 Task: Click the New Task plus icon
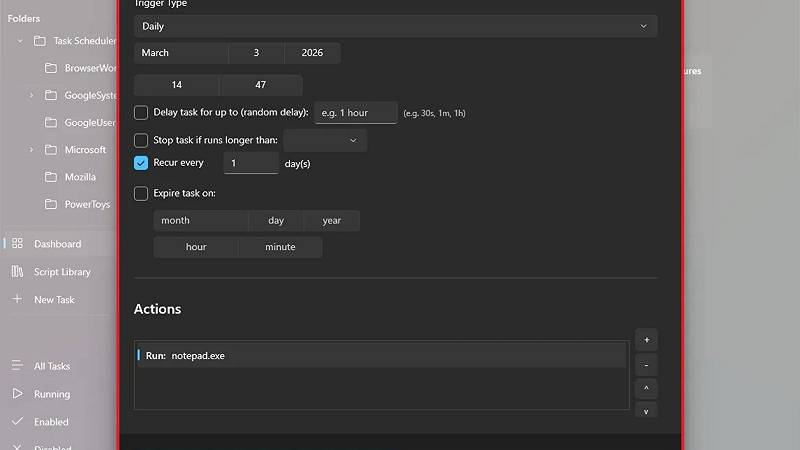point(17,299)
